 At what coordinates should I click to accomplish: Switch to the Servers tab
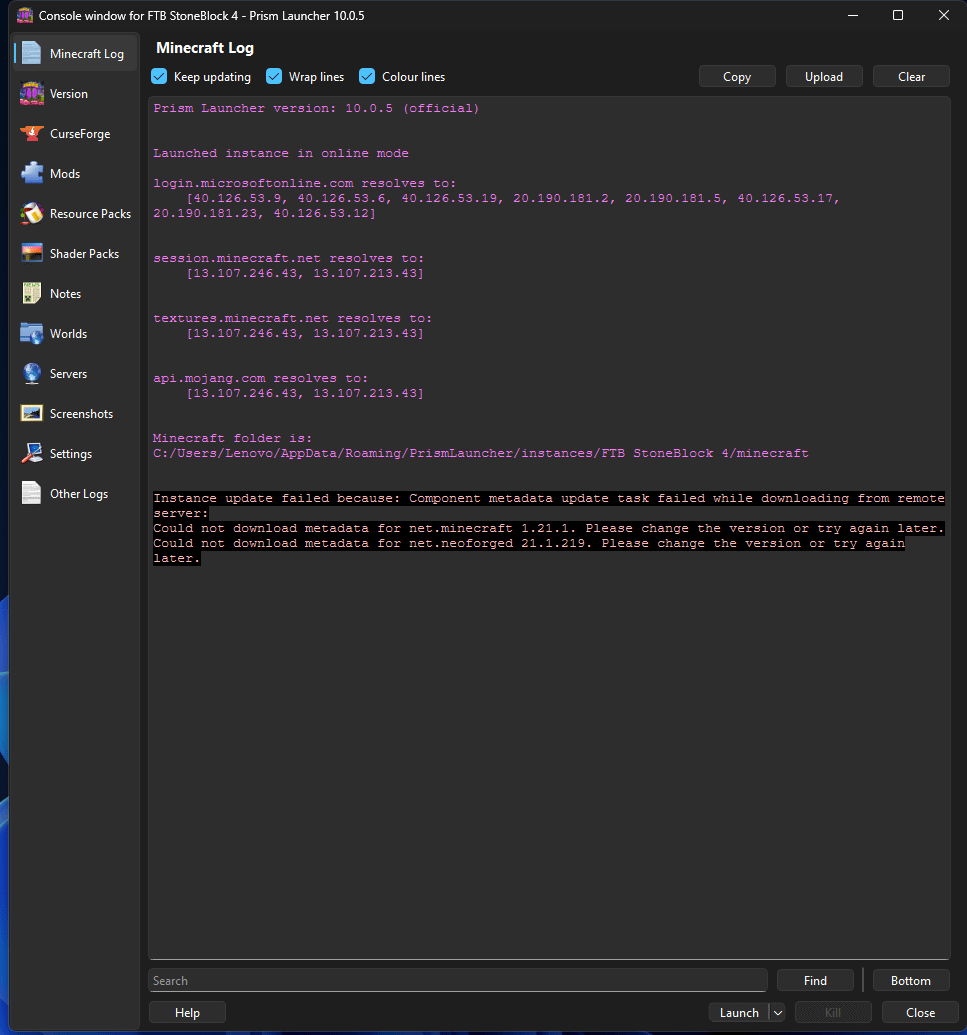pyautogui.click(x=68, y=374)
